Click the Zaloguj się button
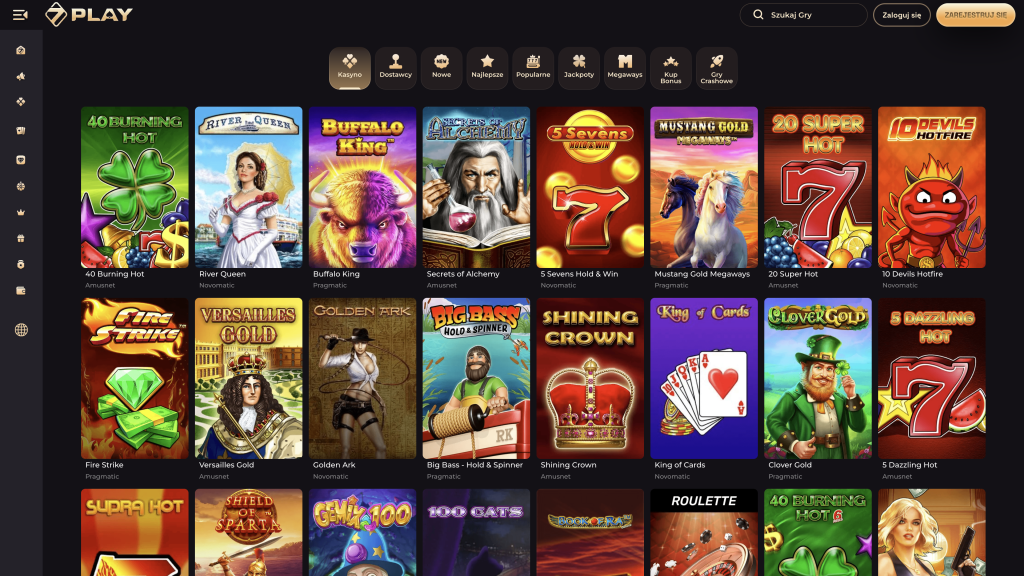Screen dimensions: 1024x576 [901, 14]
